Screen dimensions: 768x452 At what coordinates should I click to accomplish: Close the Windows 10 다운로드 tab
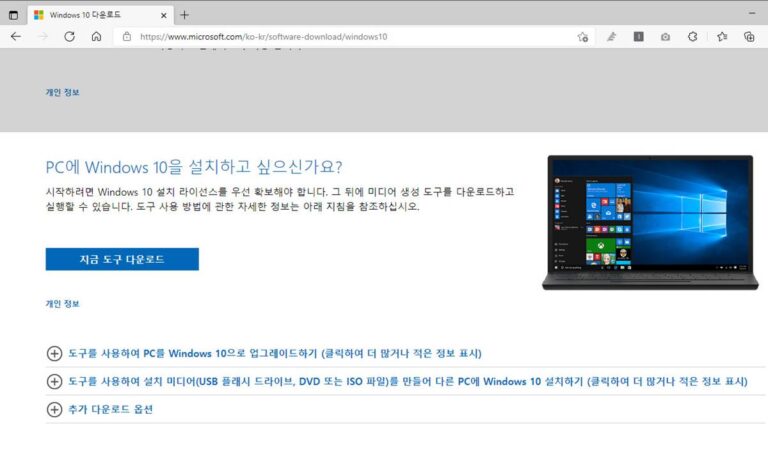click(x=164, y=16)
